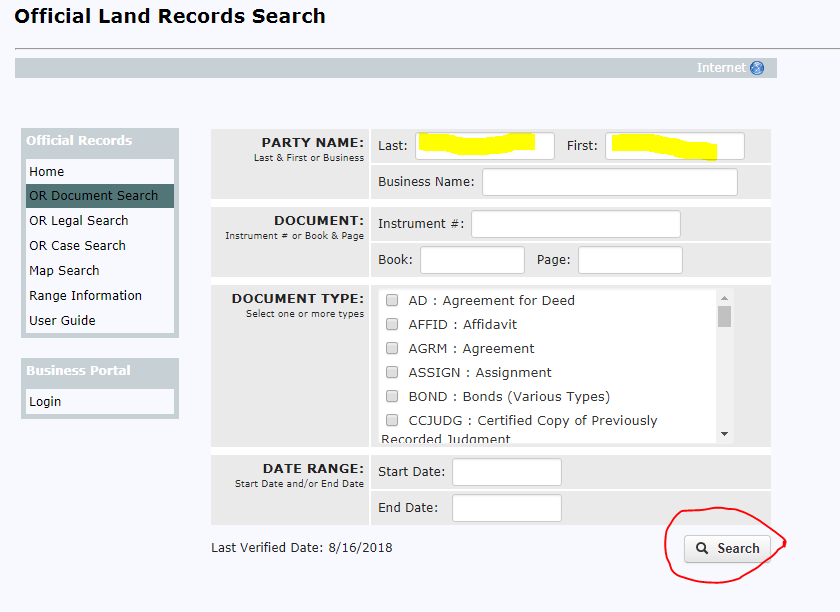Toggle the CCJUDG Certified Copy checkbox
The image size is (840, 612).
click(392, 420)
